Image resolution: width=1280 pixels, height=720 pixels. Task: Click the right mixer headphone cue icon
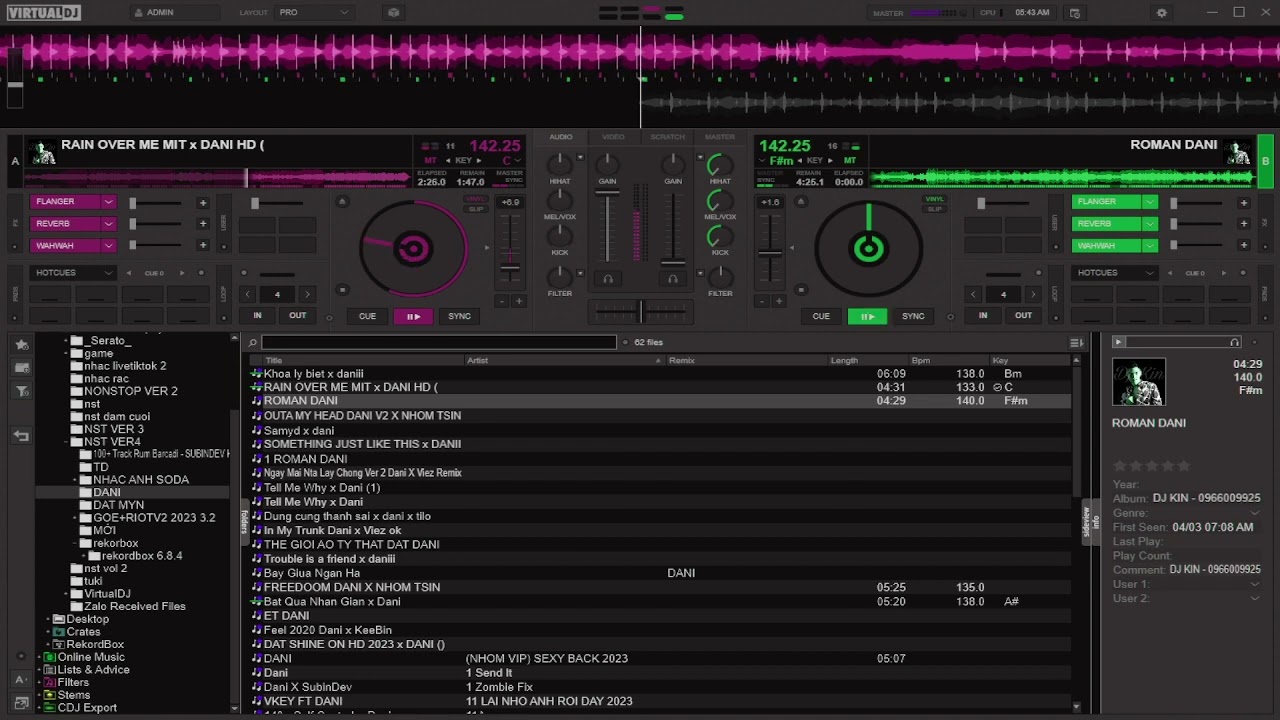pos(672,279)
